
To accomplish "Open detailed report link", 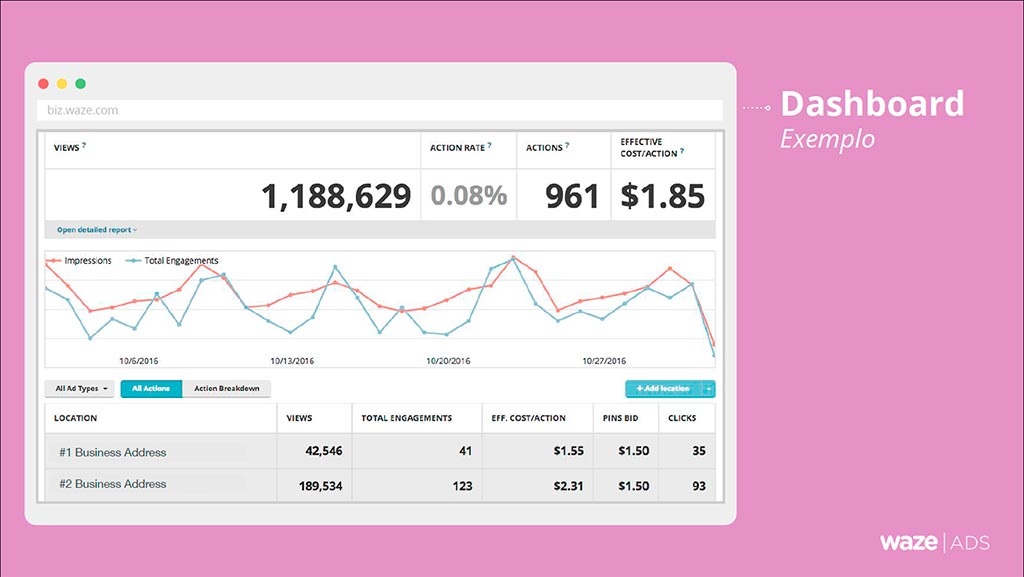I will click(x=97, y=230).
